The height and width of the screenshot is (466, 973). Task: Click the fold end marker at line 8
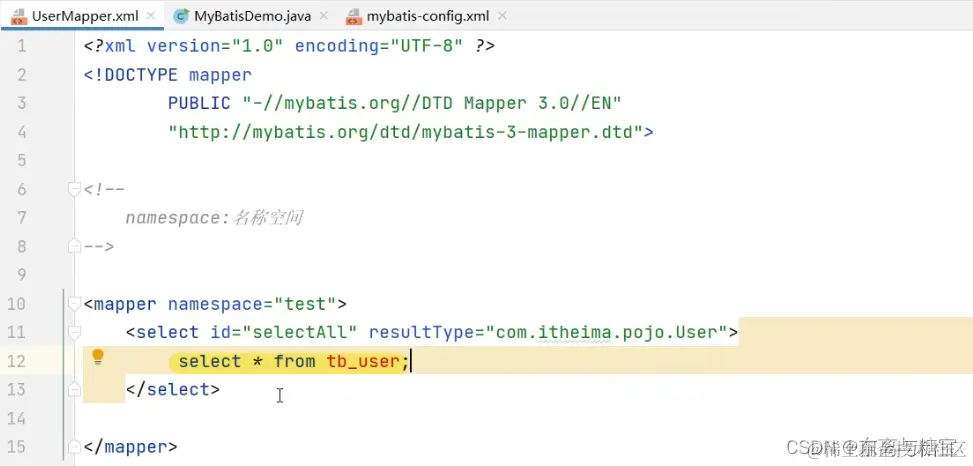(x=74, y=246)
